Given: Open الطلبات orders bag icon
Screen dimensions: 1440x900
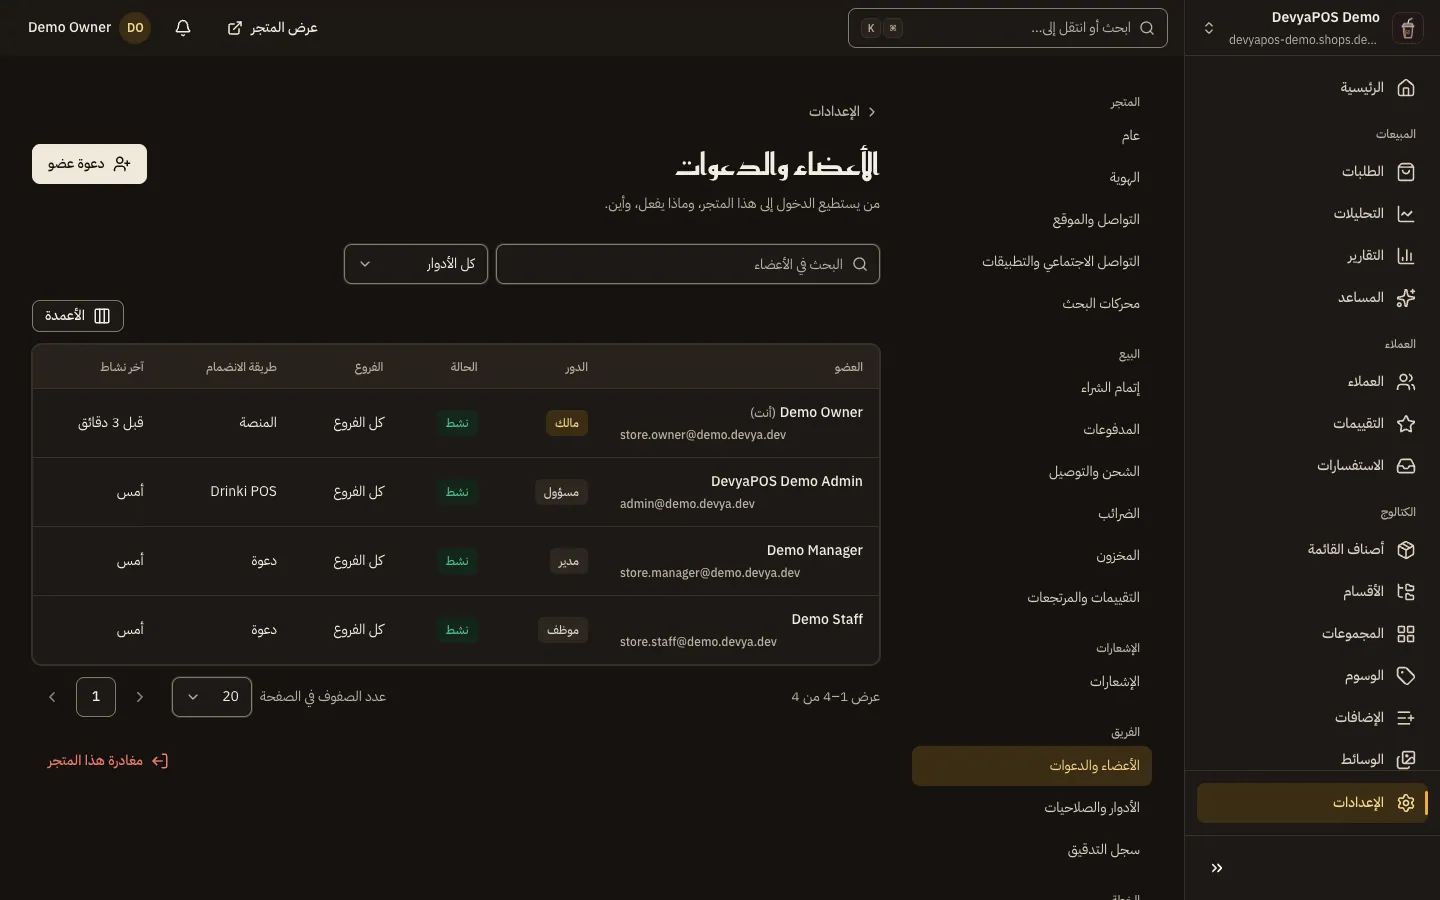Looking at the screenshot, I should pos(1405,172).
